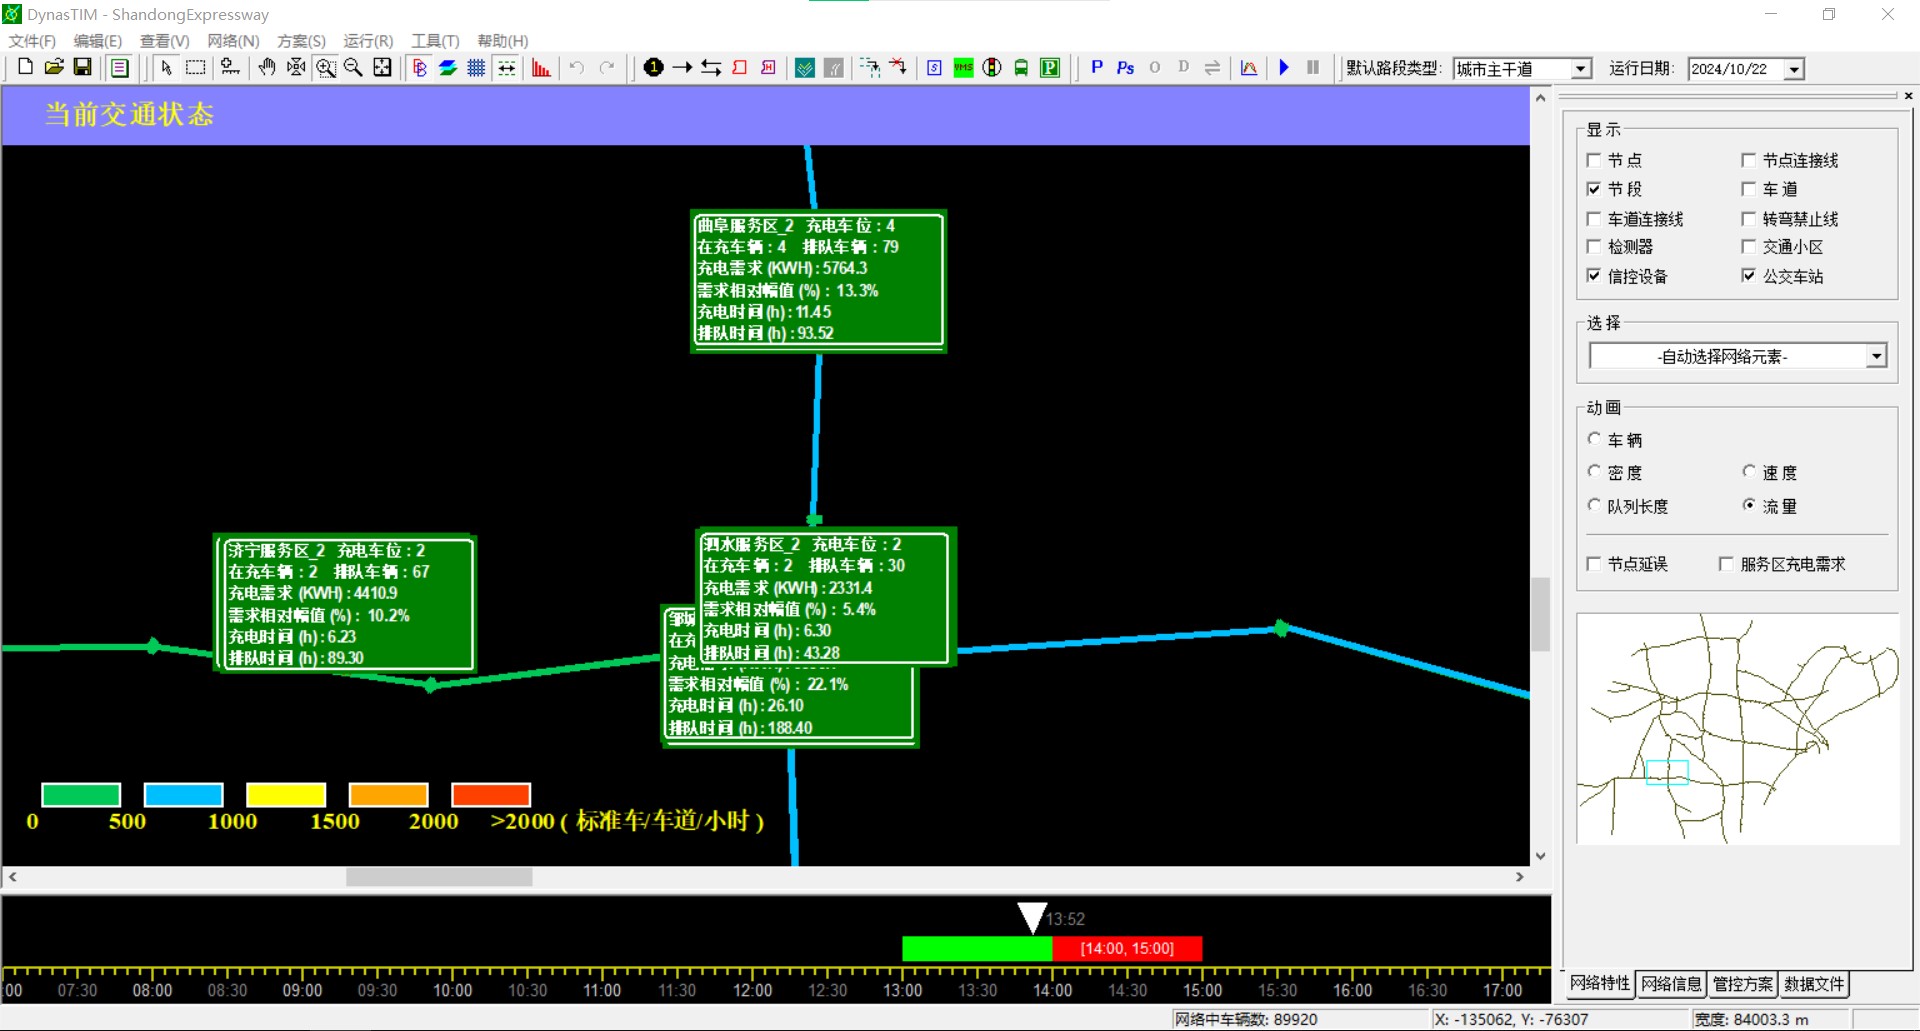Toggle the 服务区充电需求 checkbox
Viewport: 1920px width, 1031px height.
1726,564
